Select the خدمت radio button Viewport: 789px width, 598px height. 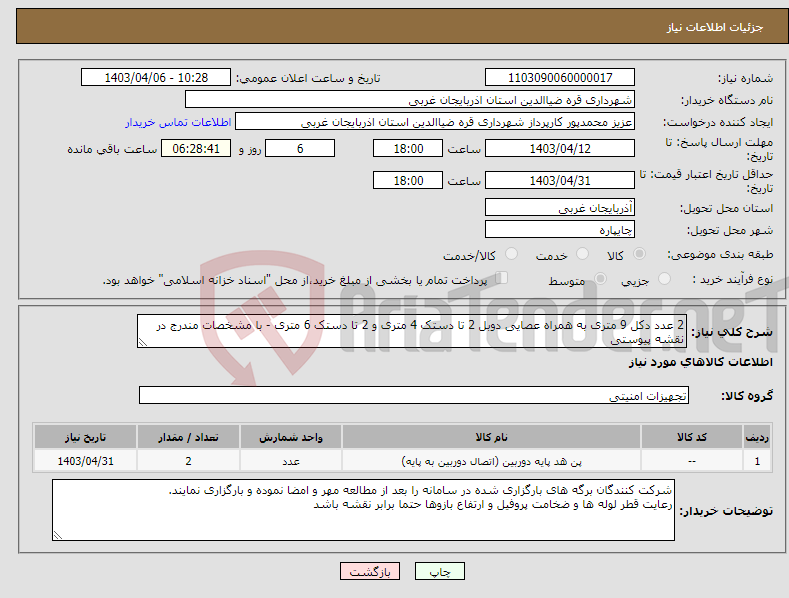coord(582,254)
